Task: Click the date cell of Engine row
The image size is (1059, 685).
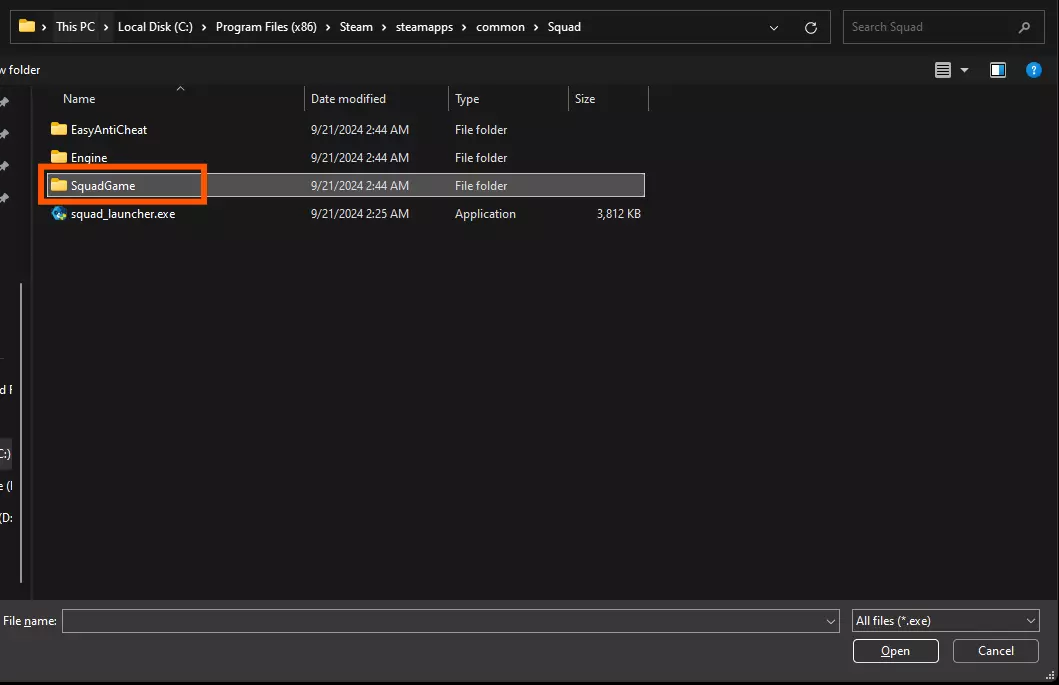Action: tap(359, 157)
